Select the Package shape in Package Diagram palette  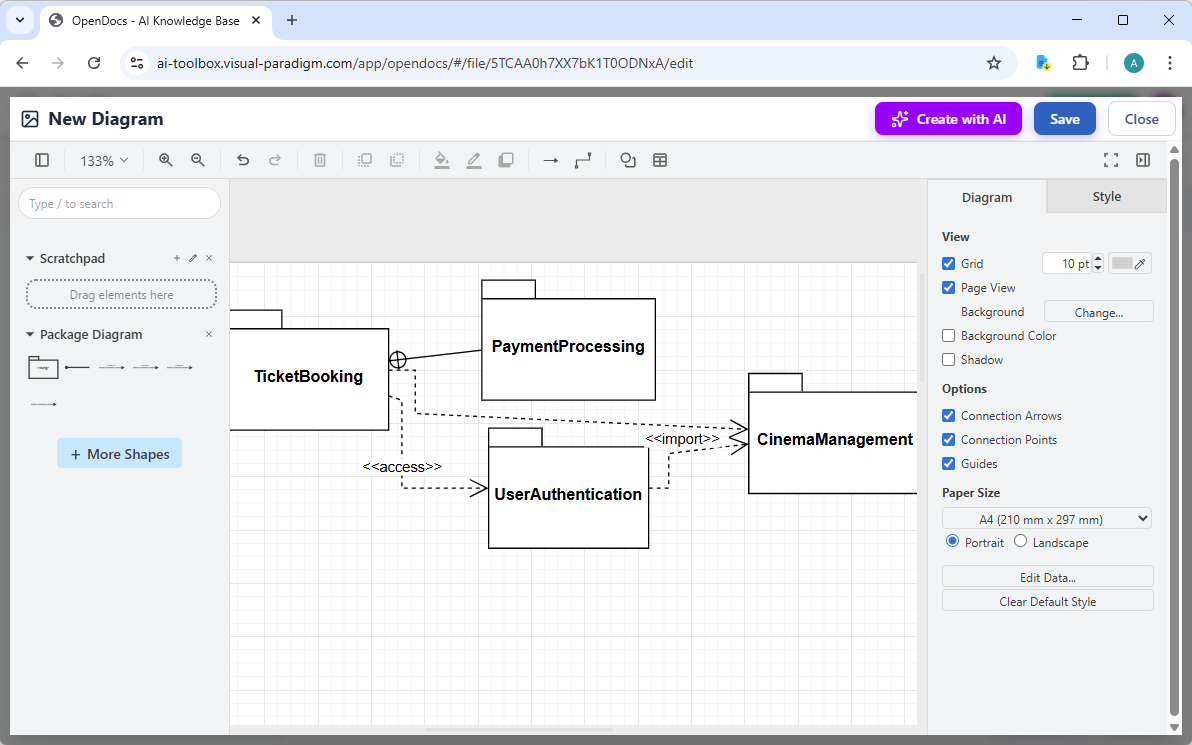tap(42, 367)
